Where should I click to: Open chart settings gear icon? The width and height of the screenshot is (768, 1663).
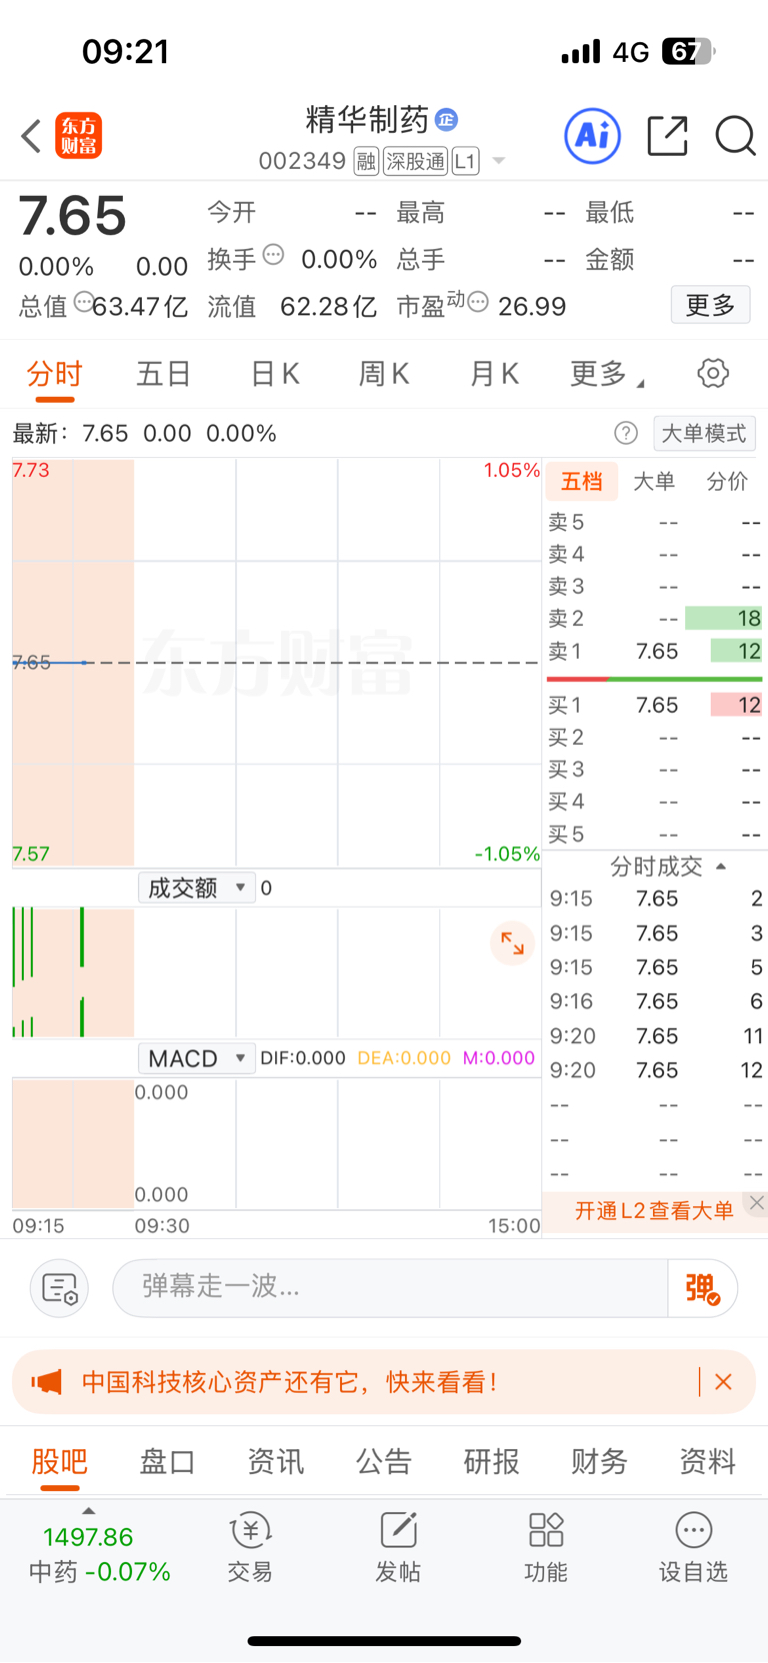(x=713, y=373)
